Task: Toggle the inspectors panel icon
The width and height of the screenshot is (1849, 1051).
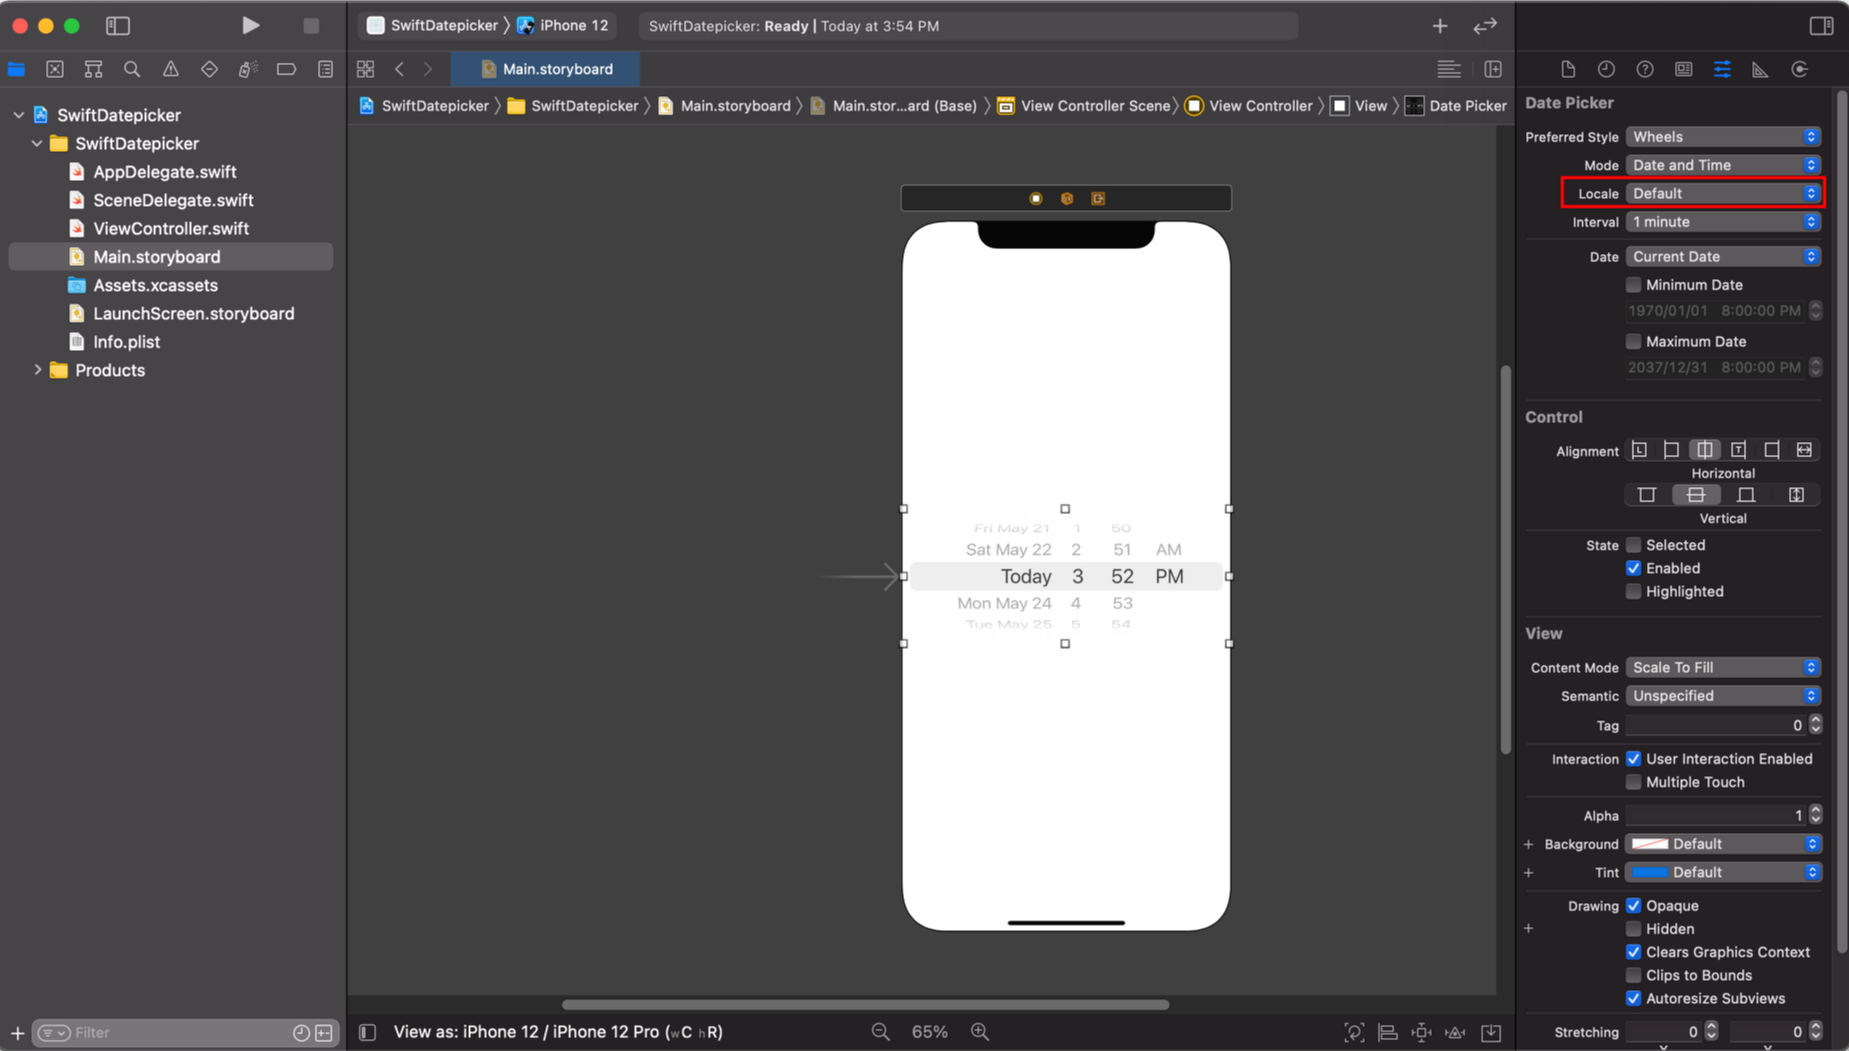Action: [1821, 26]
